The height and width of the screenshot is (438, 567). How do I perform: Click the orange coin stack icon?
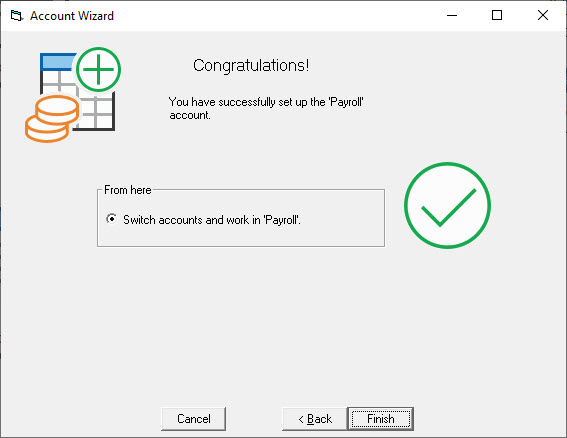tap(52, 119)
